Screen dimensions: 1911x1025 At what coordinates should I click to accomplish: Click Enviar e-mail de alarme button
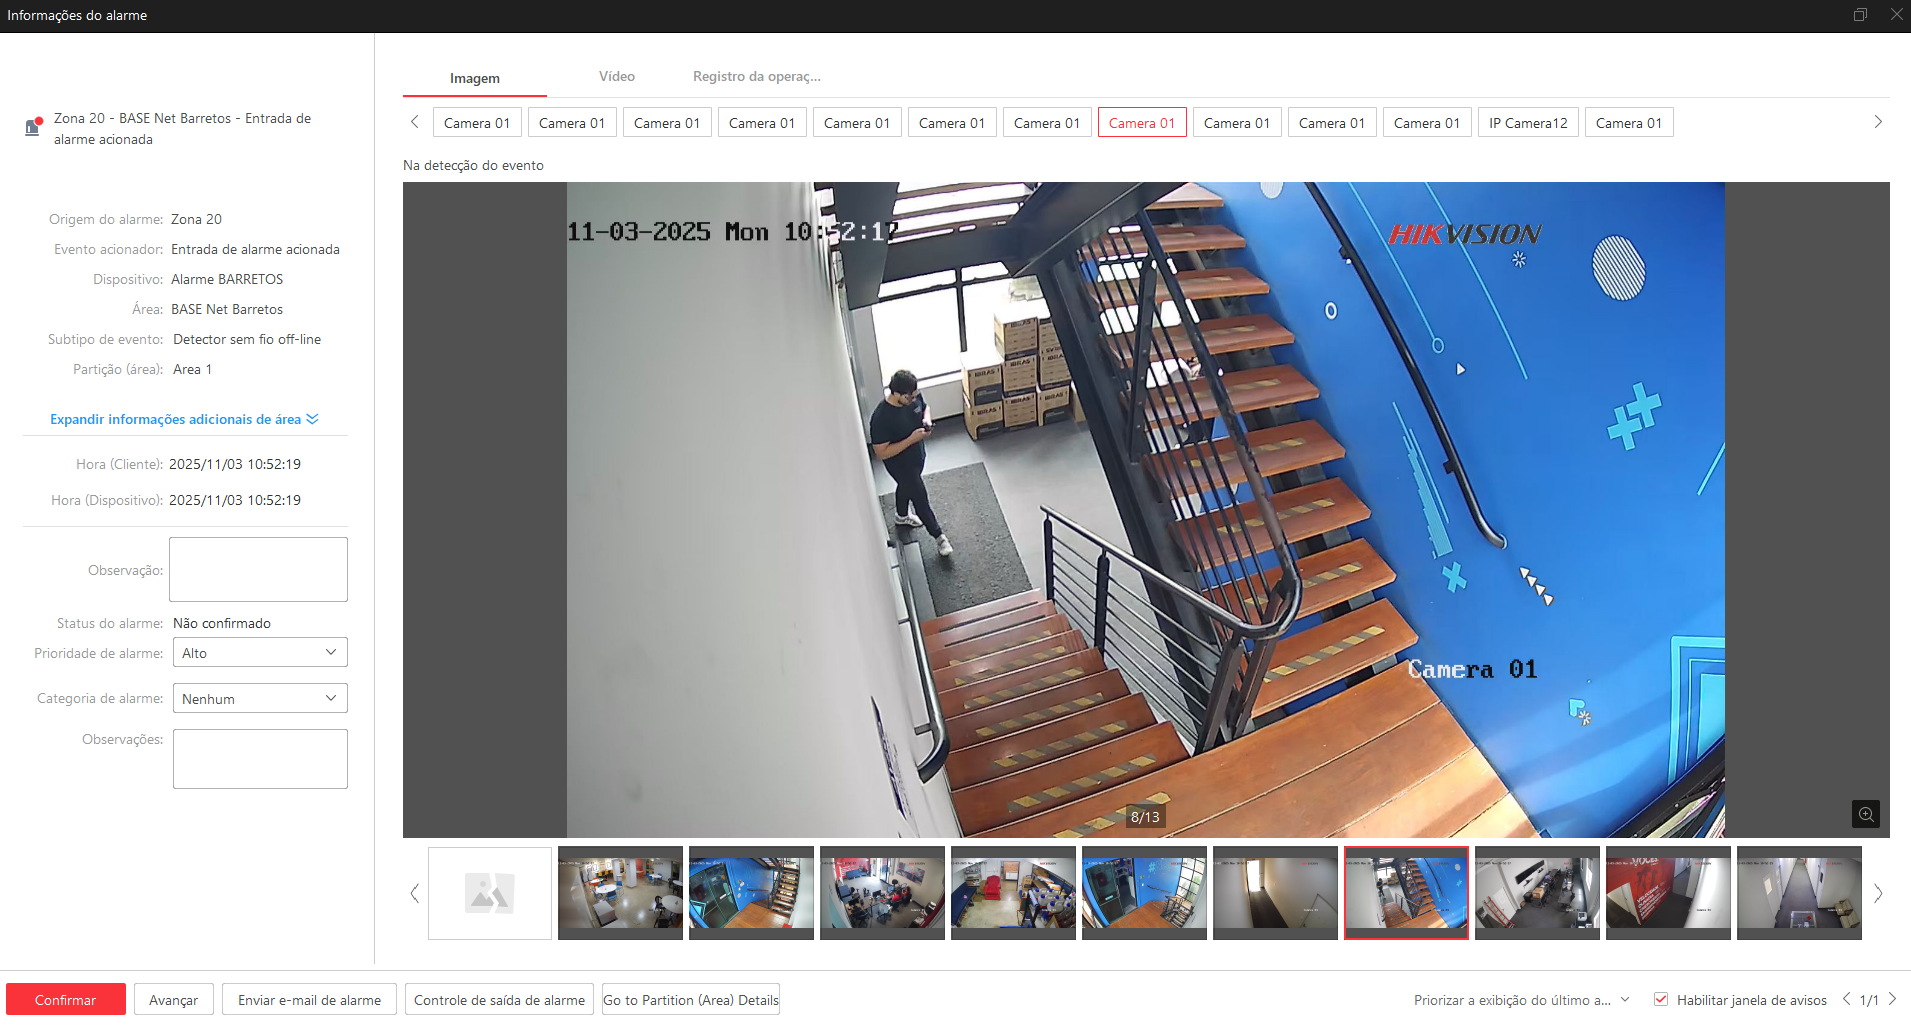(x=309, y=1000)
